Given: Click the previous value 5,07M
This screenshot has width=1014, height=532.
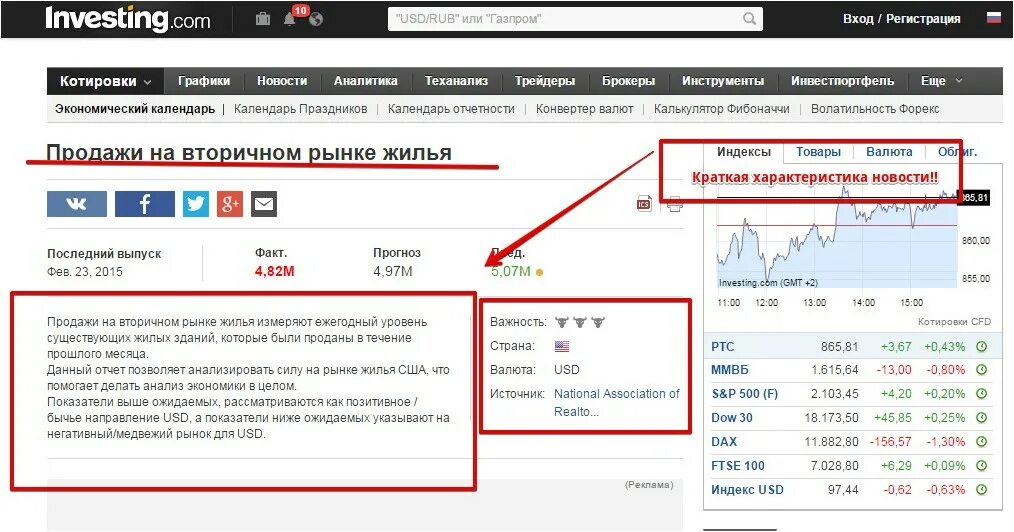Looking at the screenshot, I should click(x=510, y=271).
